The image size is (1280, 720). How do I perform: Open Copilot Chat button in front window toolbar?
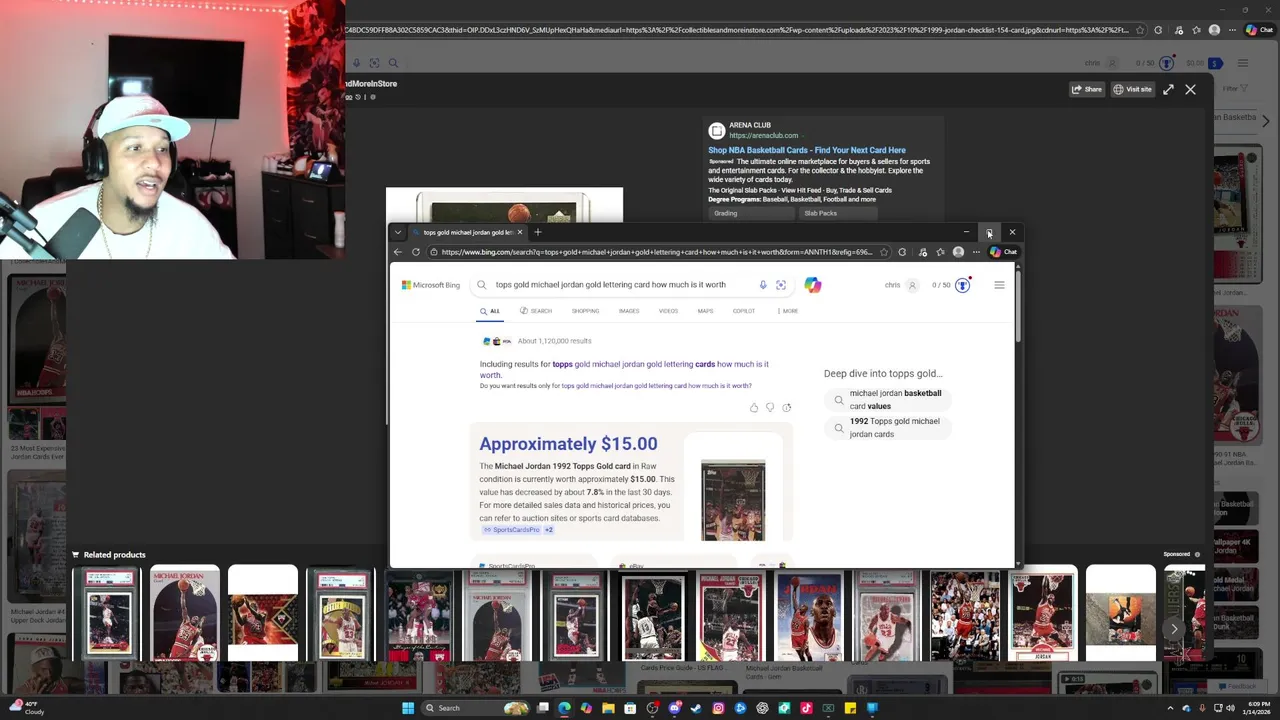pyautogui.click(x=1003, y=252)
